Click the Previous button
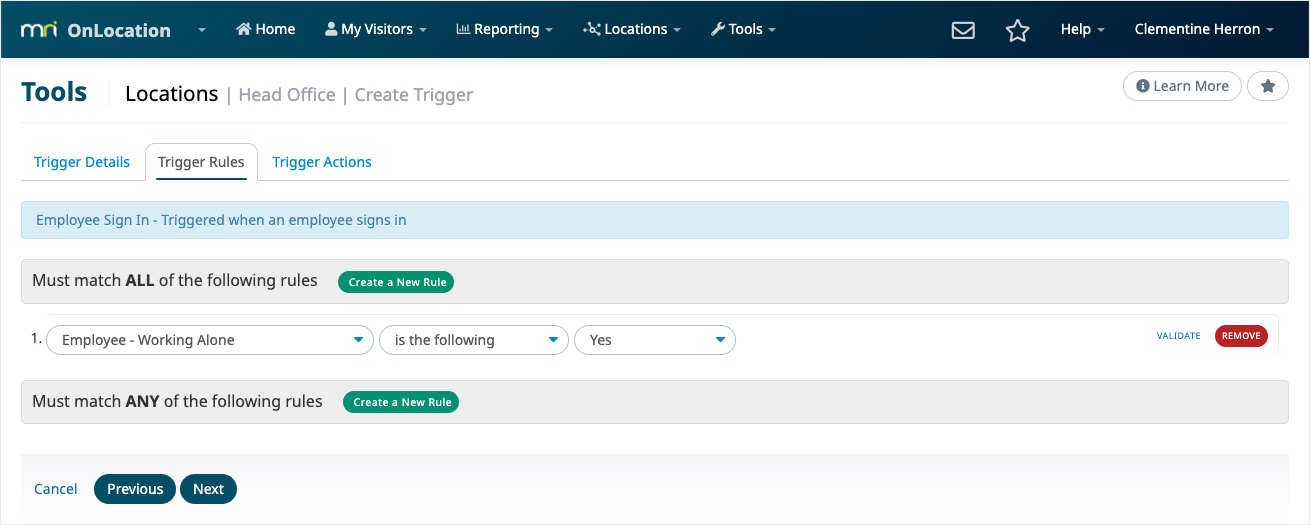 135,489
